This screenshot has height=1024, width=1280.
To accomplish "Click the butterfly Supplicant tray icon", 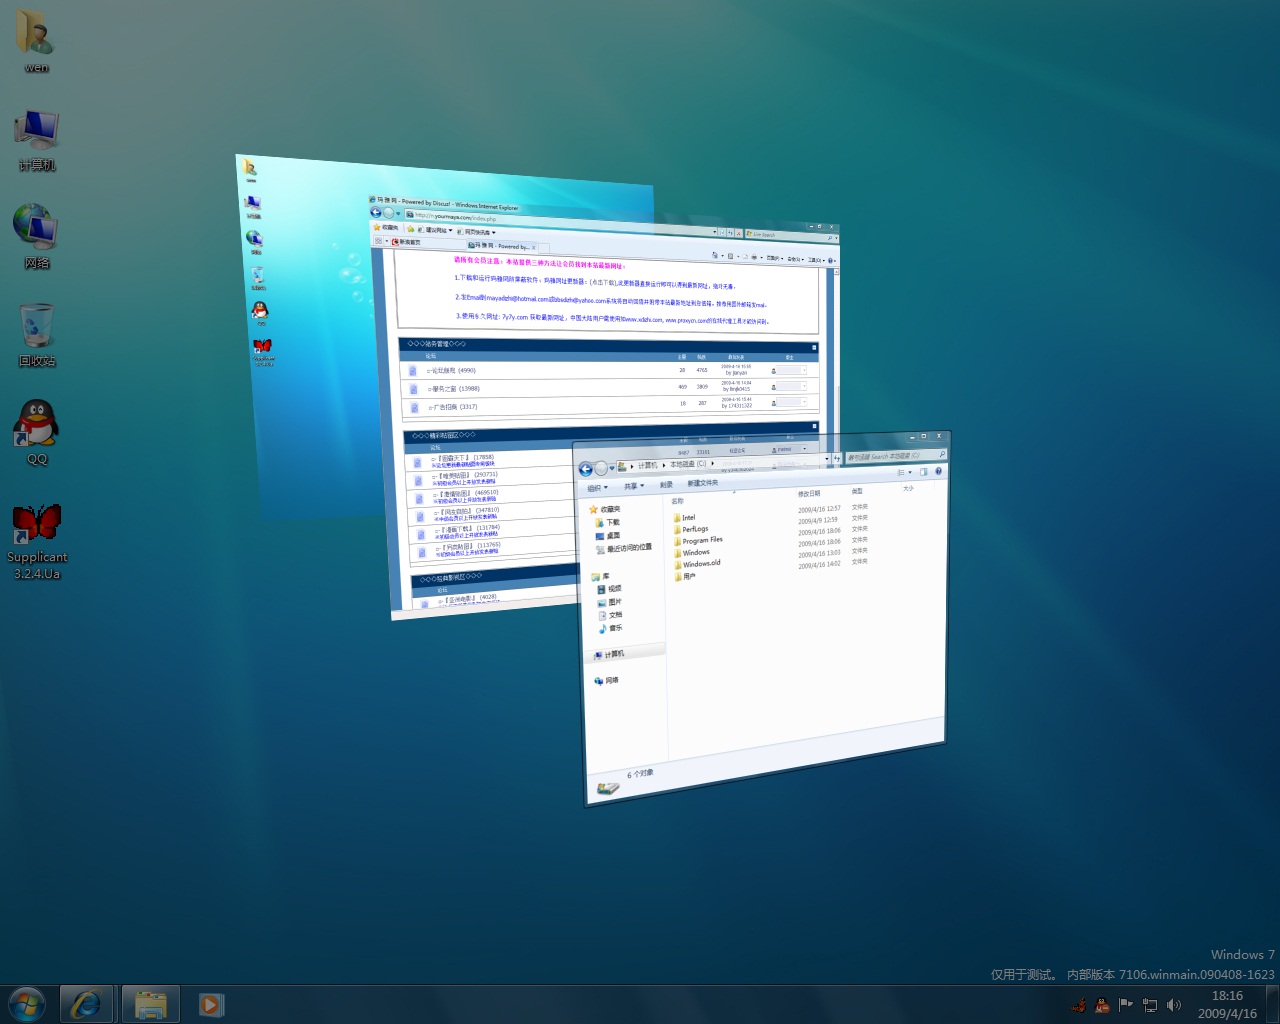I will 1079,1005.
